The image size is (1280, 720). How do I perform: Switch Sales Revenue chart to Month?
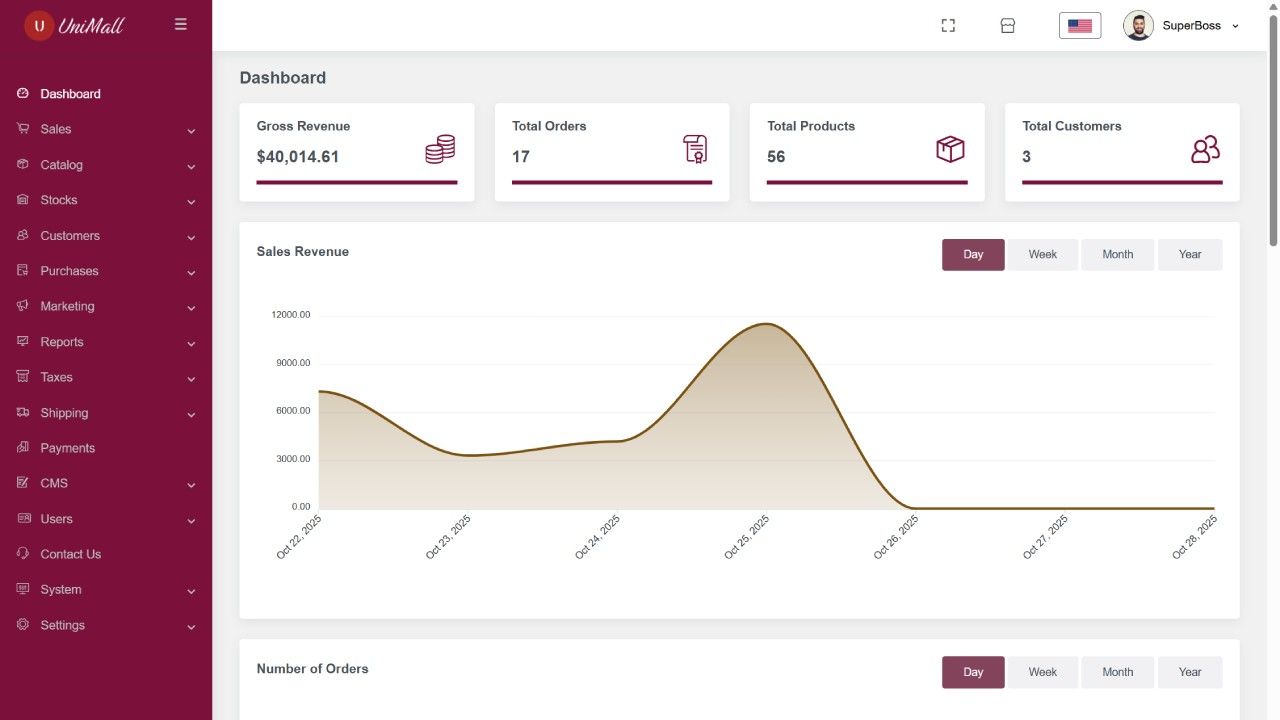pyautogui.click(x=1117, y=254)
